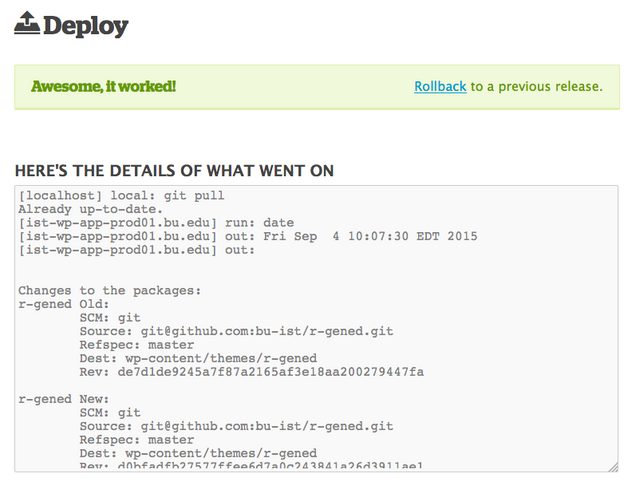
Task: Click the "to a previous release." text
Action: point(537,86)
